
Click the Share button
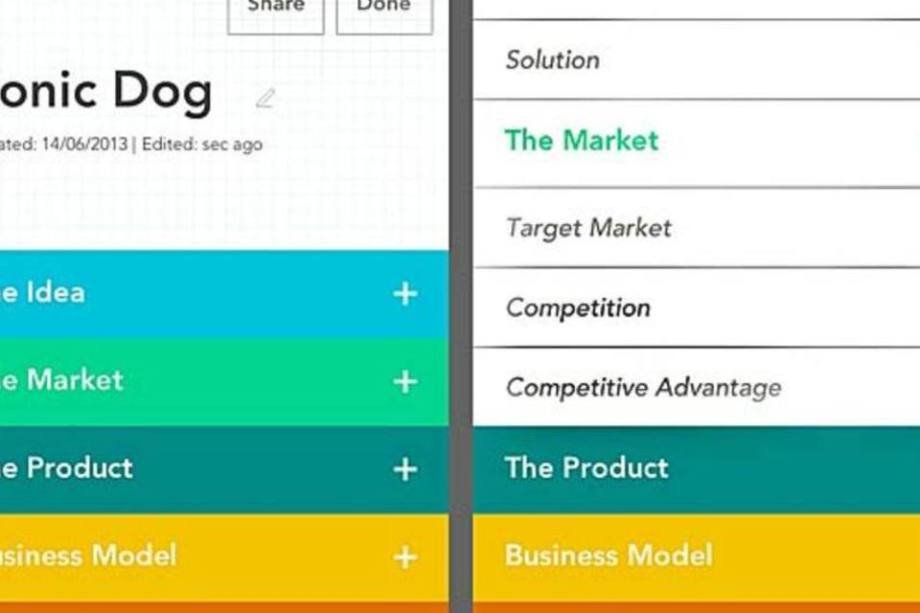pos(276,12)
